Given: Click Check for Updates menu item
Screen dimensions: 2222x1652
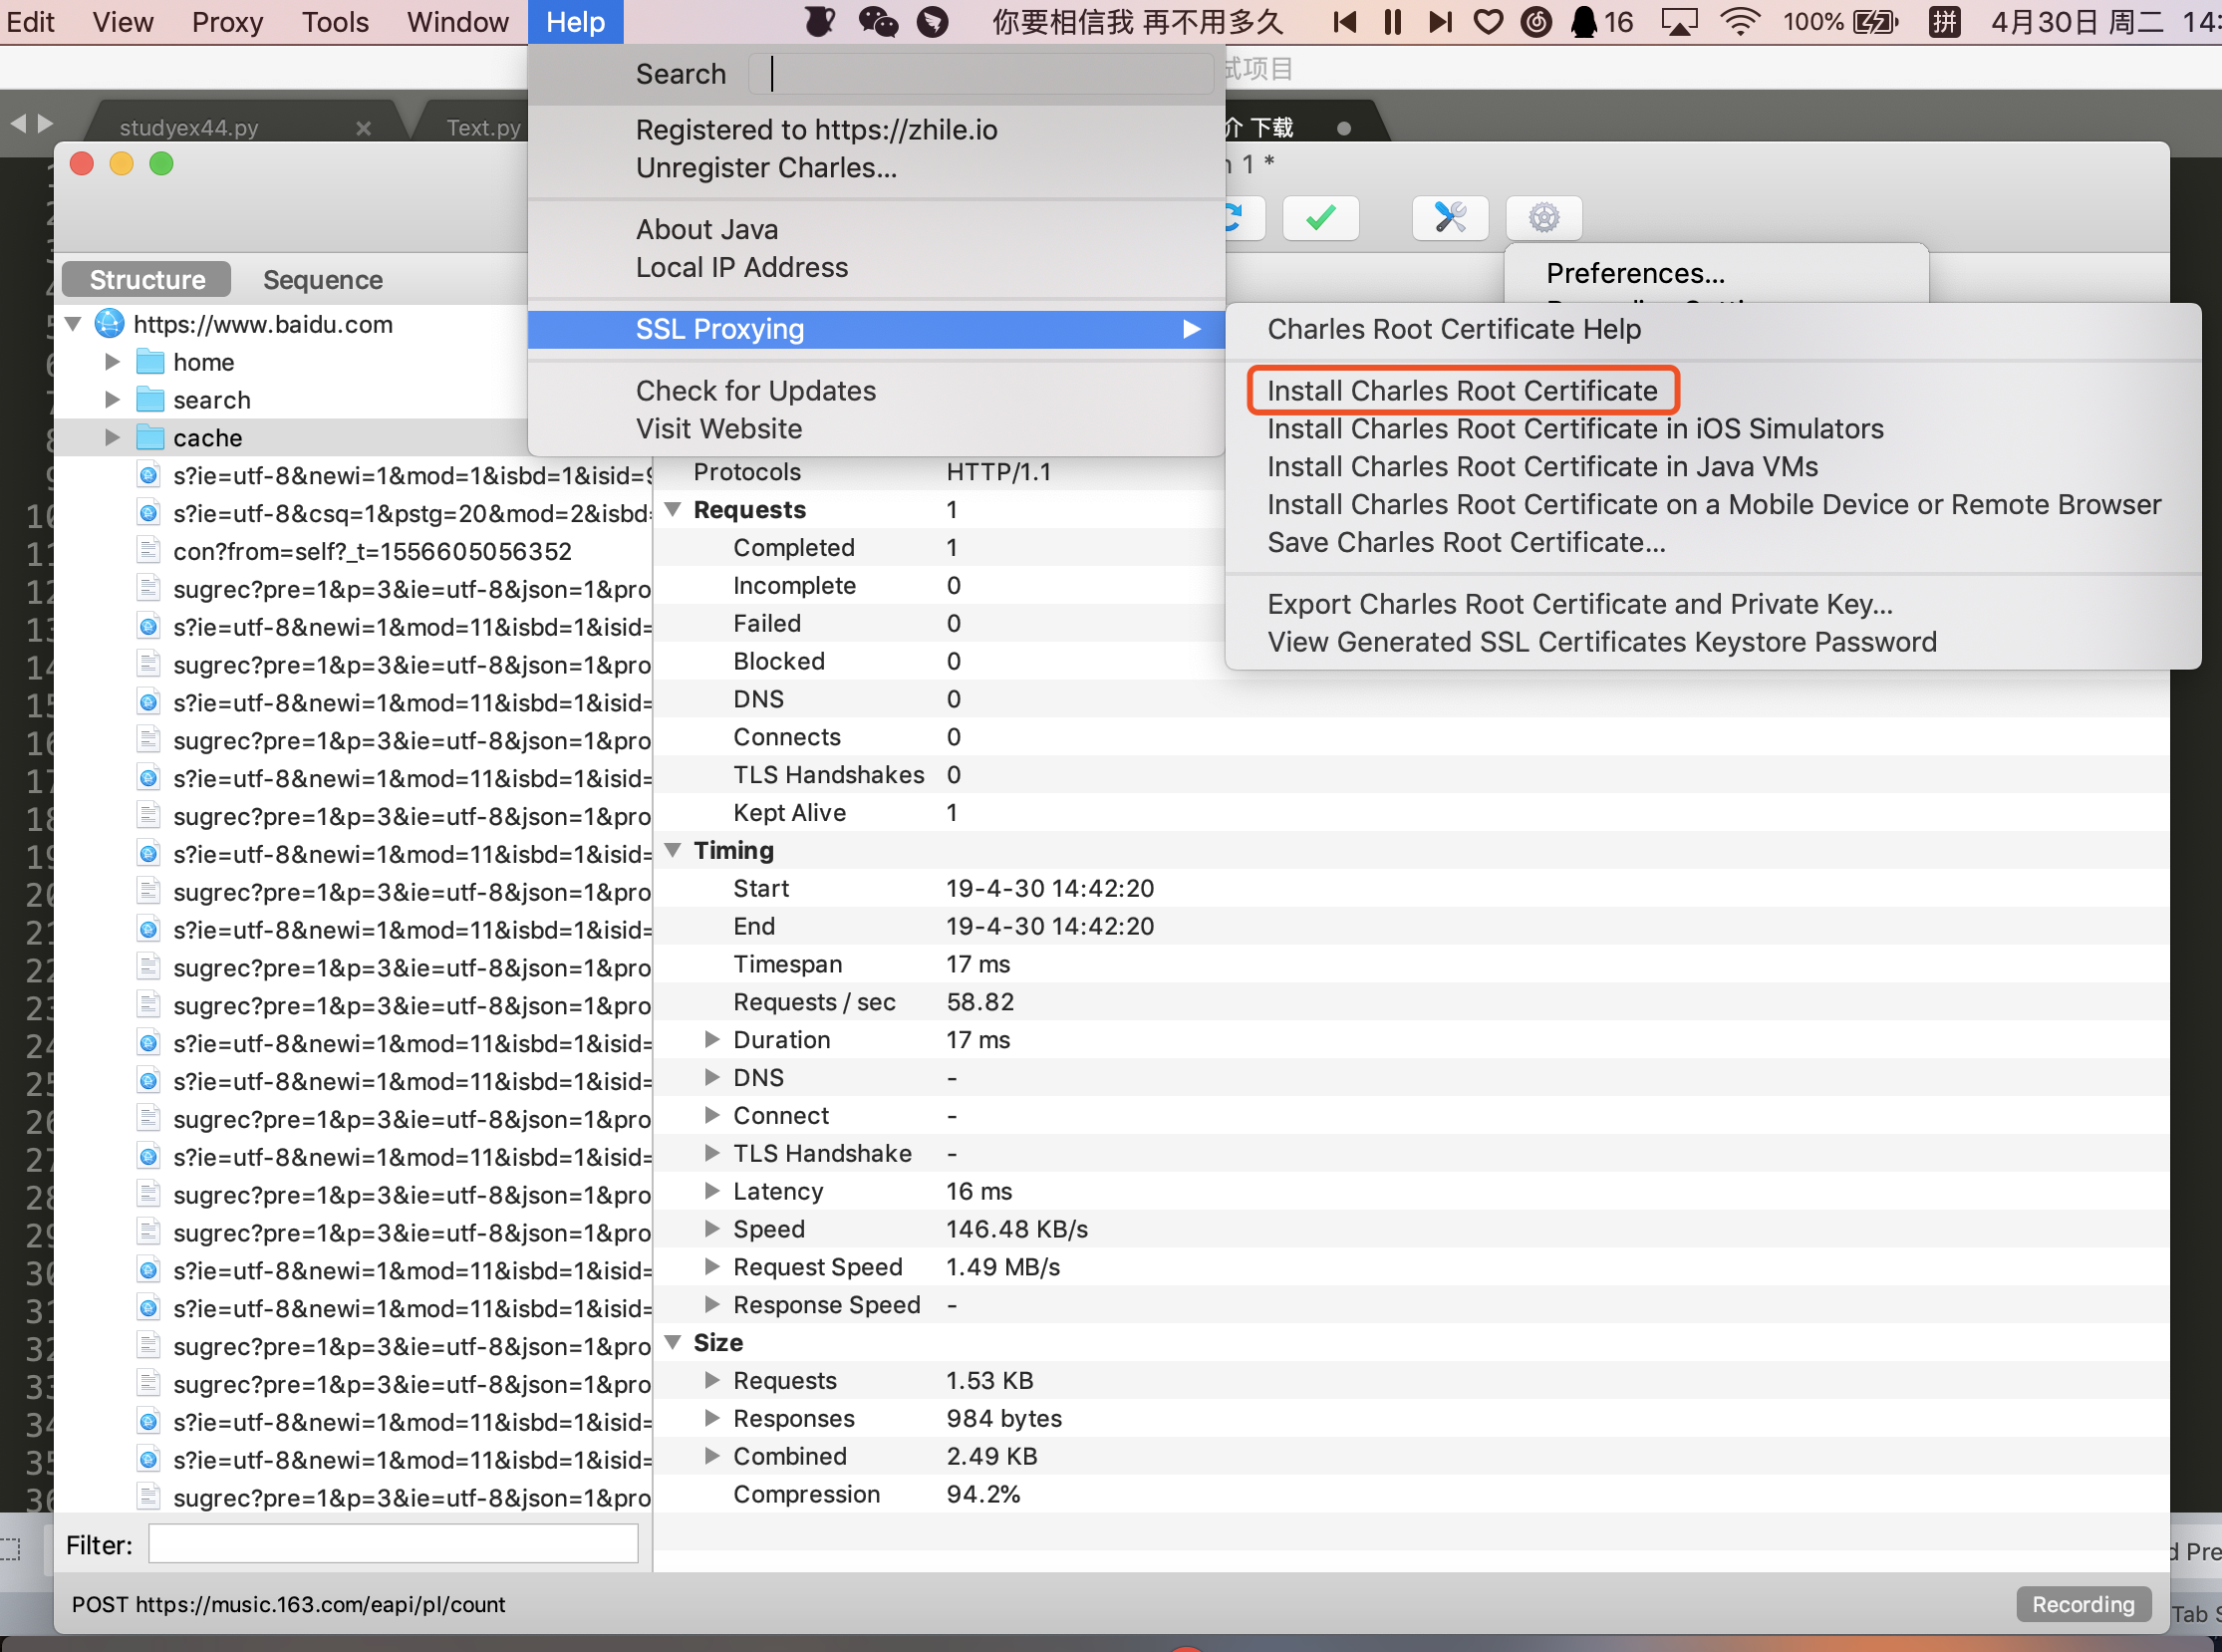Looking at the screenshot, I should click(755, 390).
